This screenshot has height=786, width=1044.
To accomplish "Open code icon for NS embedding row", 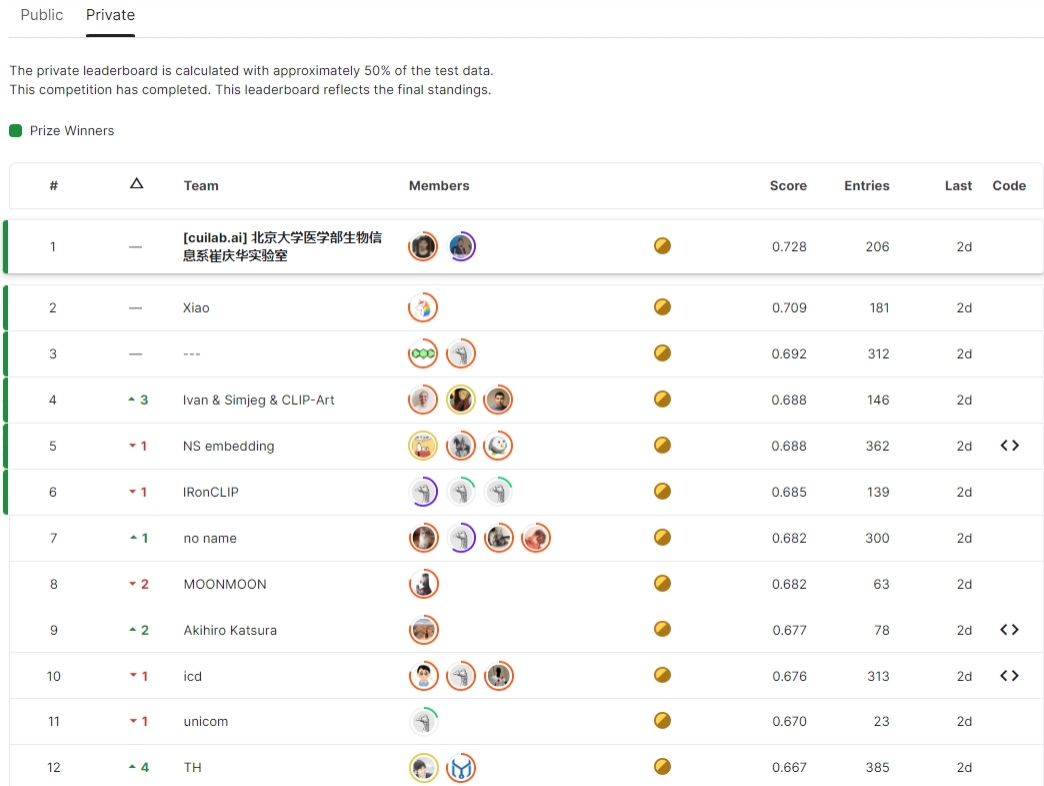I will click(x=1009, y=446).
